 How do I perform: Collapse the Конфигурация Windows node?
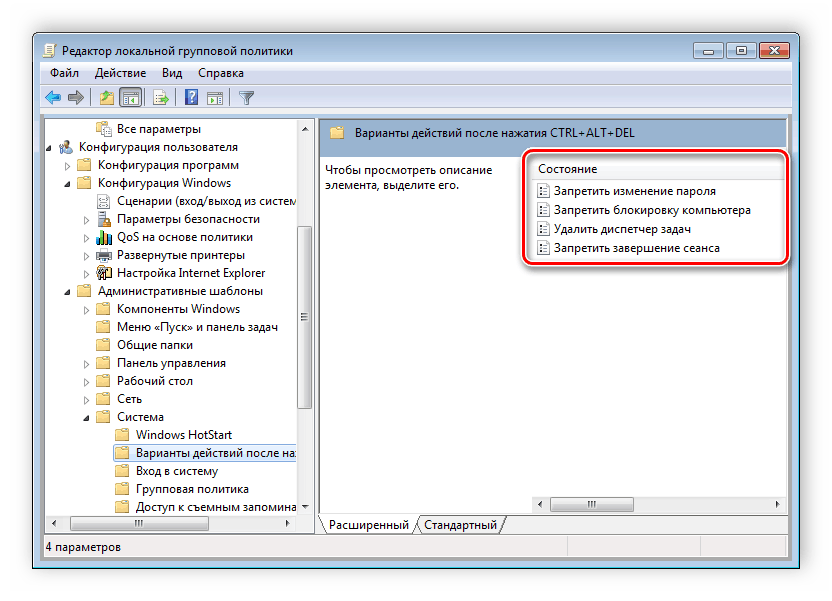(67, 184)
